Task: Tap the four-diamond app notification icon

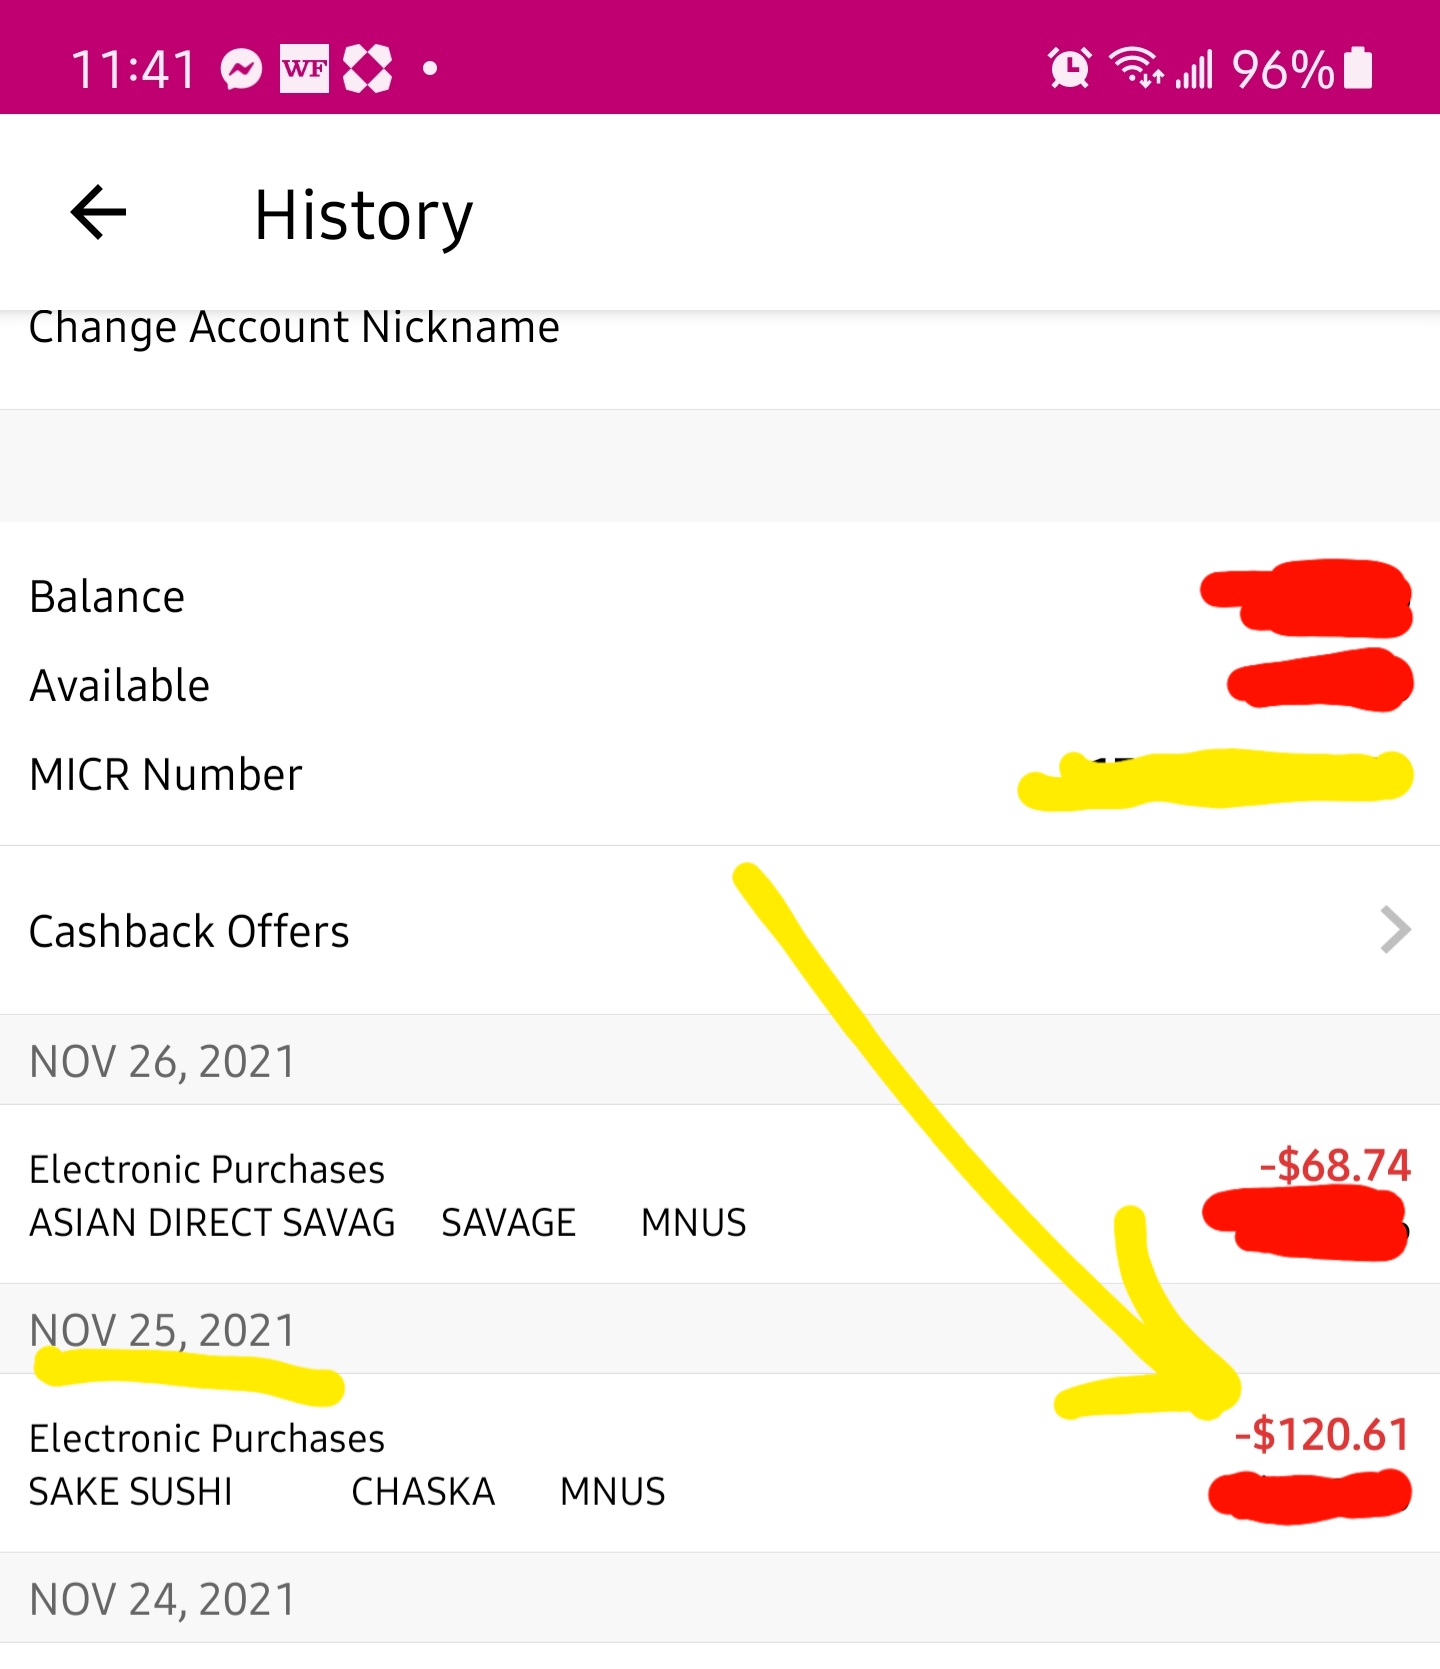Action: 367,69
